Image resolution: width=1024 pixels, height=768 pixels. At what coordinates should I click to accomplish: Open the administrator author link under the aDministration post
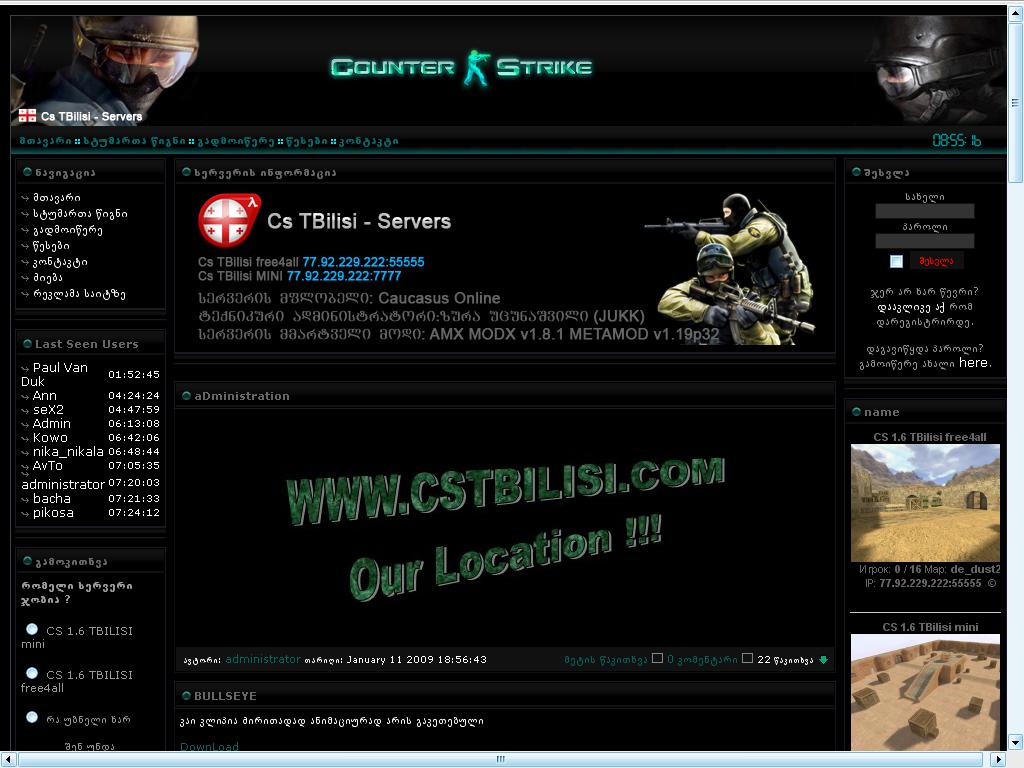point(263,660)
